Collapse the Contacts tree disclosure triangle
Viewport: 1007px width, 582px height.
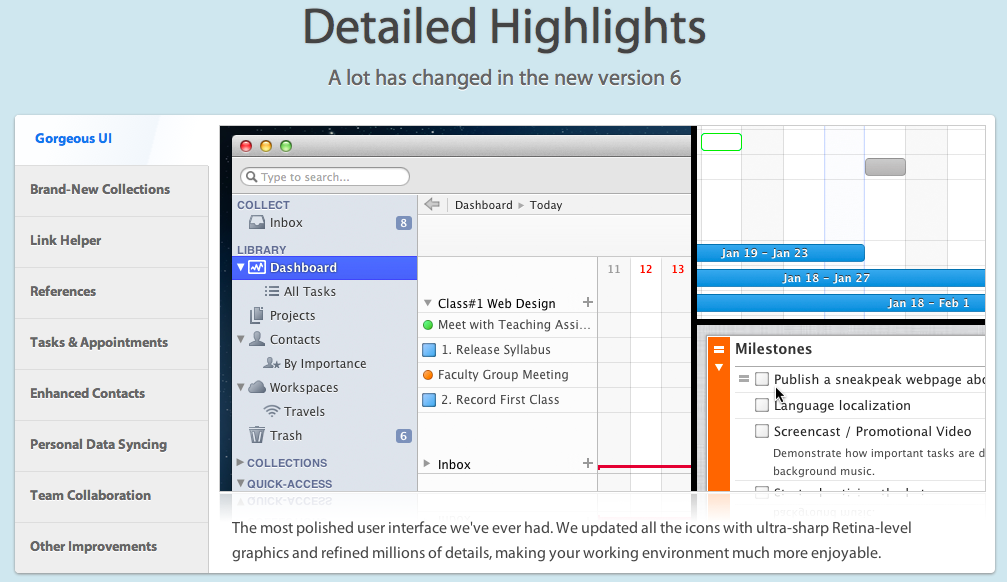point(241,339)
